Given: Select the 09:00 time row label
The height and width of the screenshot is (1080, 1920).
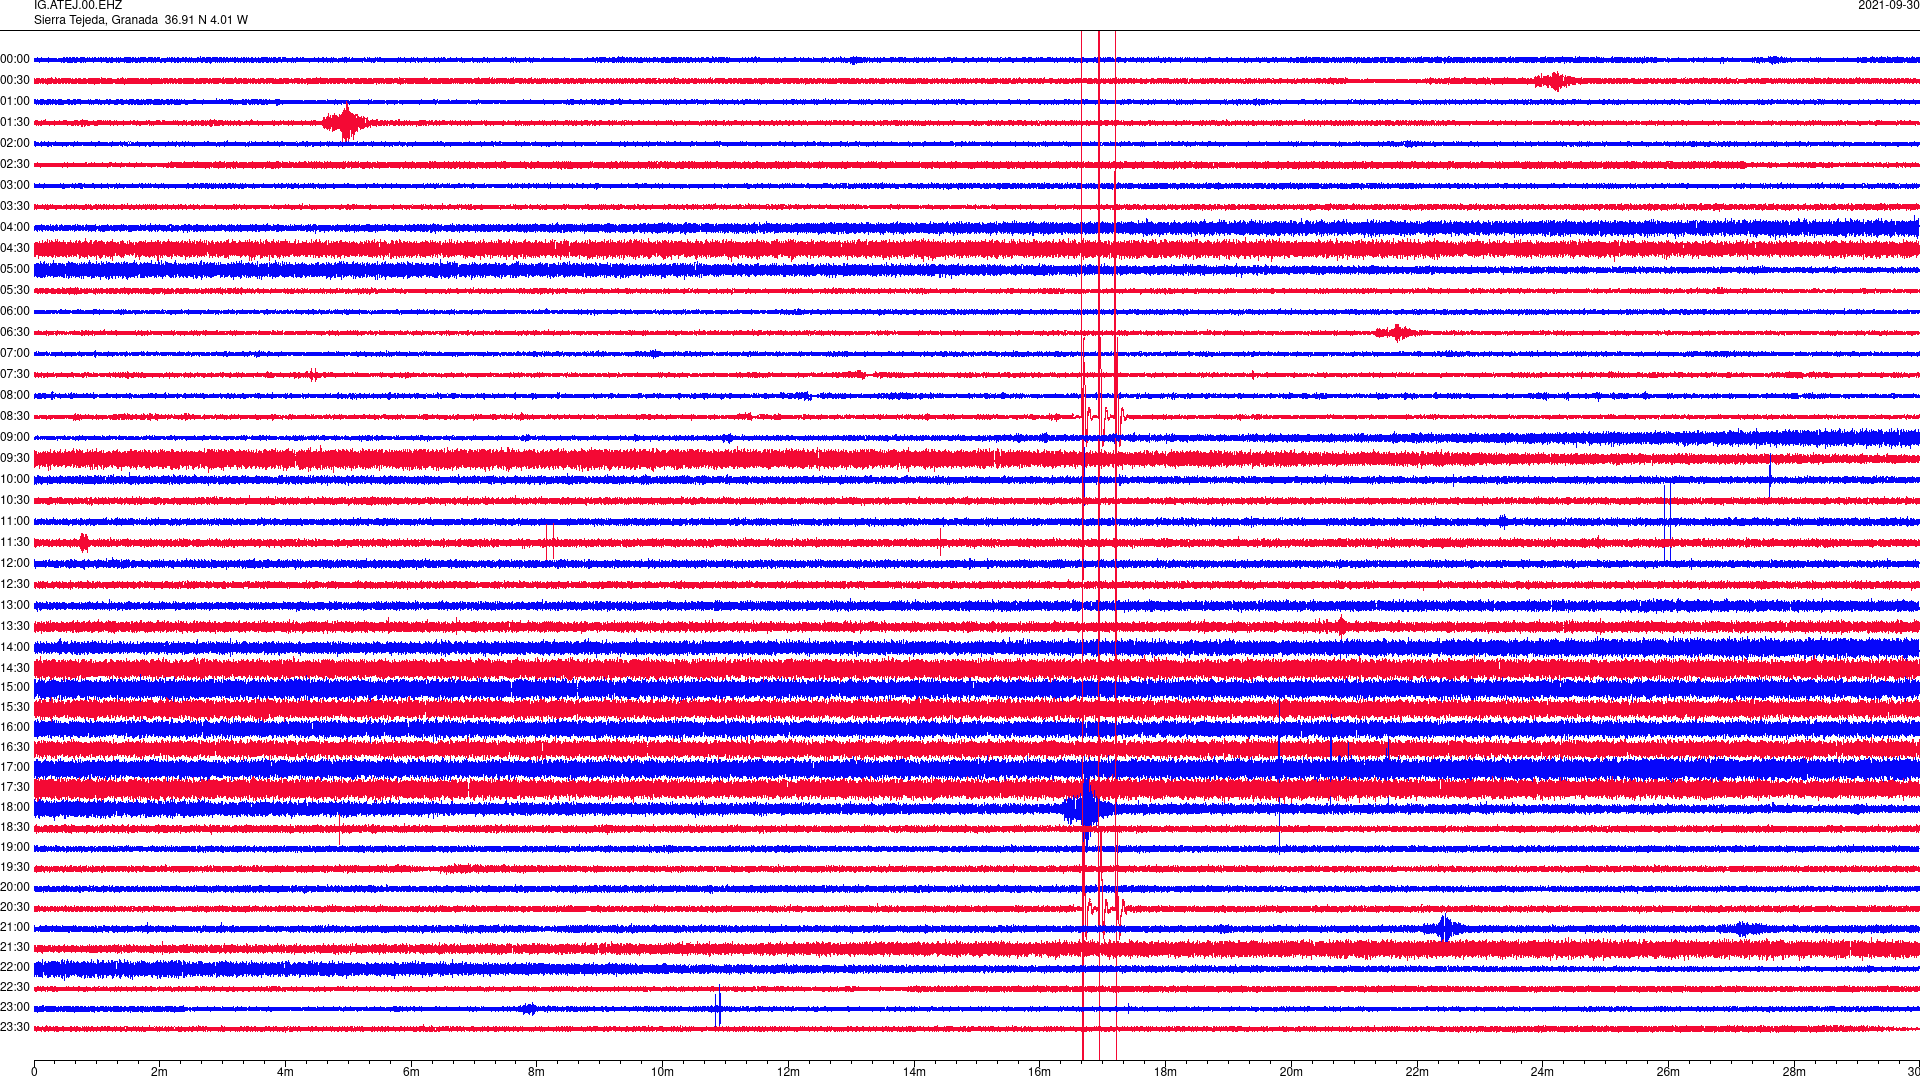Looking at the screenshot, I should tap(15, 438).
